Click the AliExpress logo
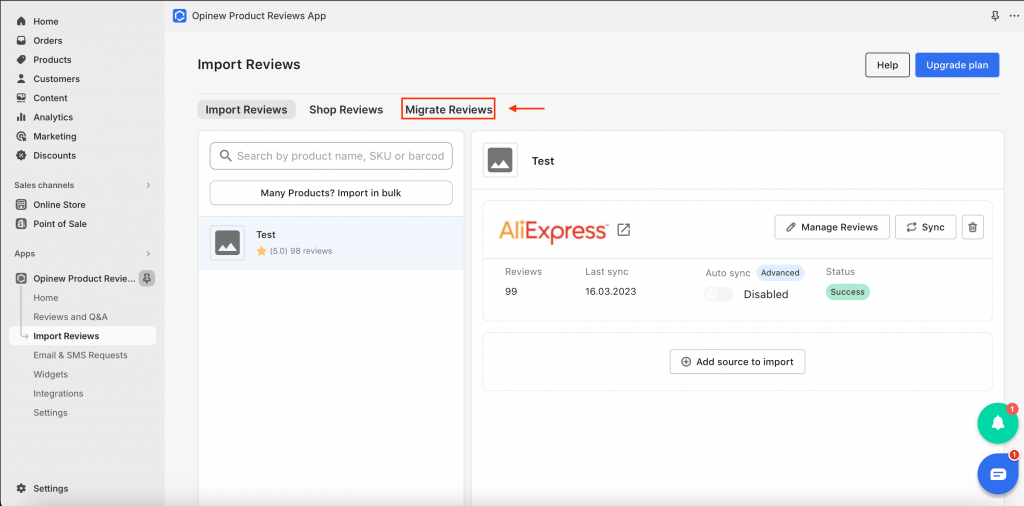Image resolution: width=1024 pixels, height=506 pixels. [554, 230]
